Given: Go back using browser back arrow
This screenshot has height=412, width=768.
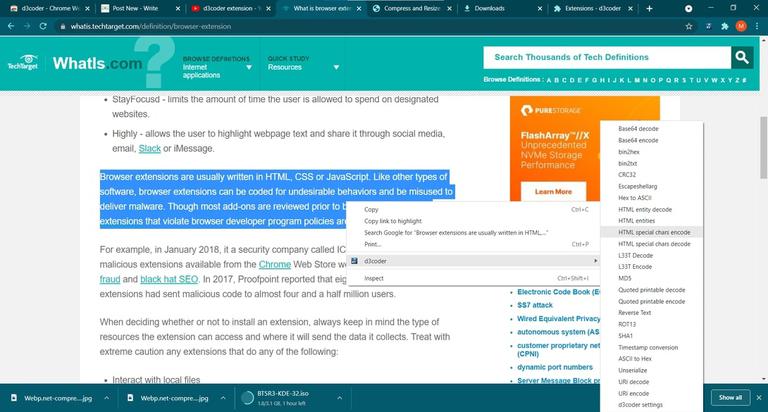Looking at the screenshot, I should point(11,26).
